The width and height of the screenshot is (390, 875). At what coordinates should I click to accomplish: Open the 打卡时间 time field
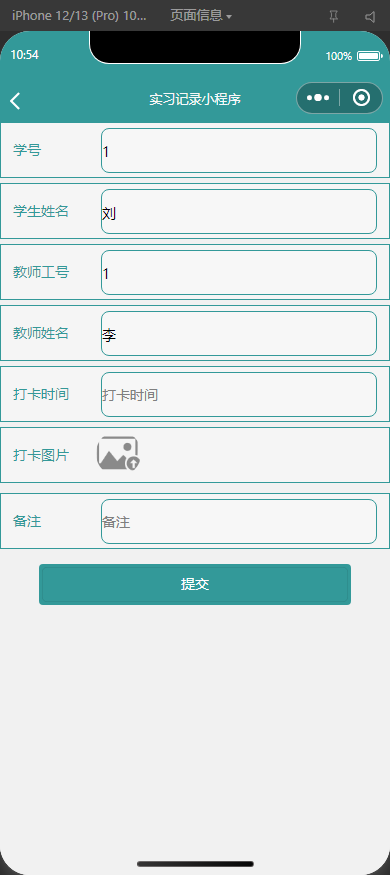(x=239, y=395)
